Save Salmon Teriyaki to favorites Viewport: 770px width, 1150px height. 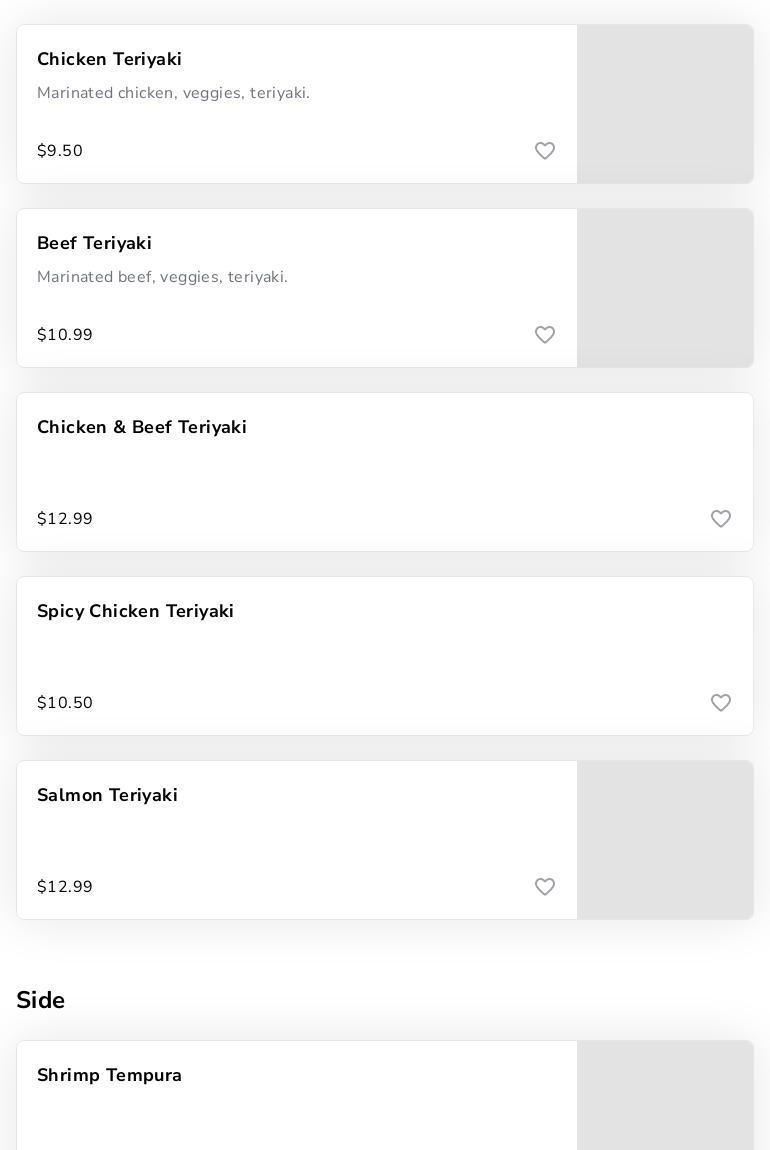(x=545, y=887)
